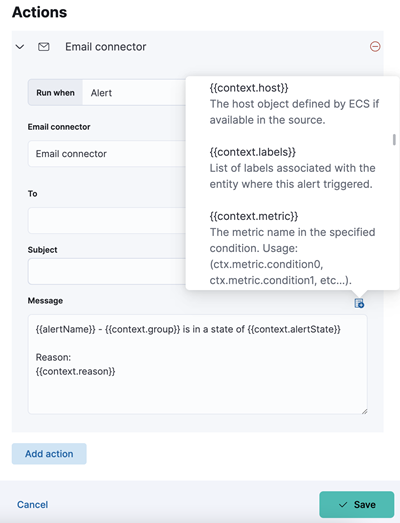Click the metric name usage description
The height and width of the screenshot is (523, 400).
click(292, 256)
